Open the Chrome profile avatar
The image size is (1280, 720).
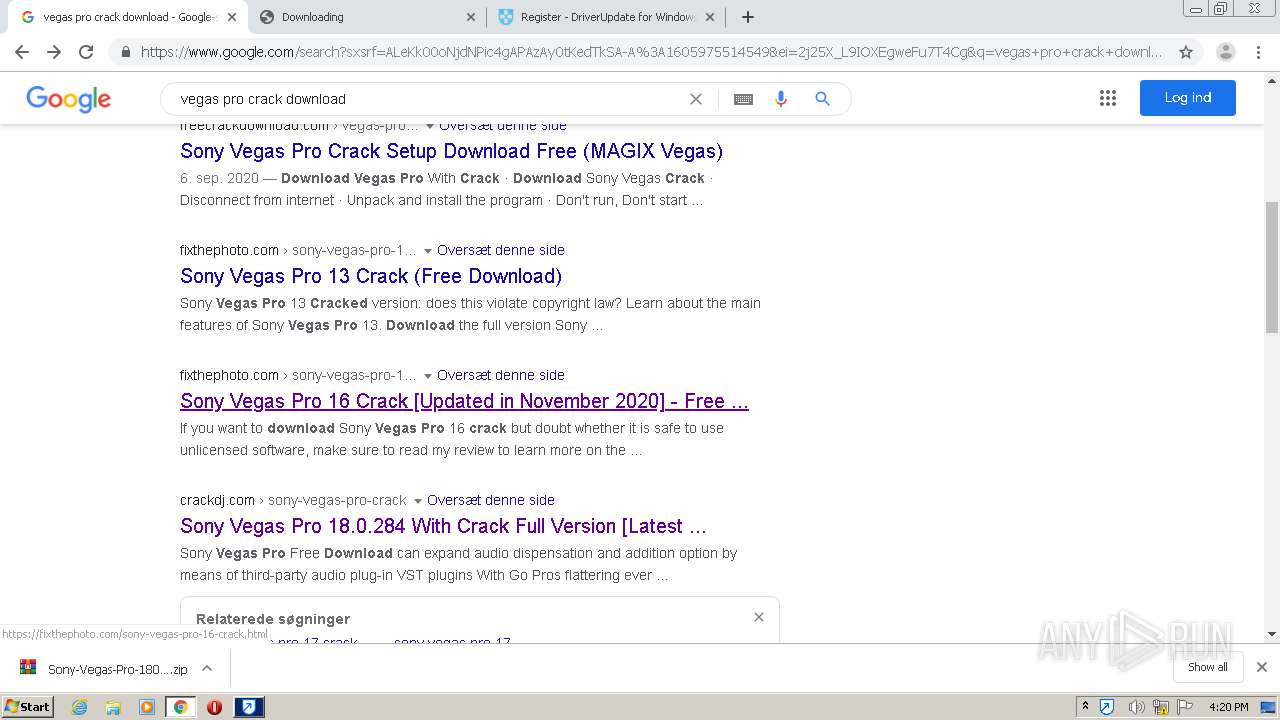click(1226, 52)
